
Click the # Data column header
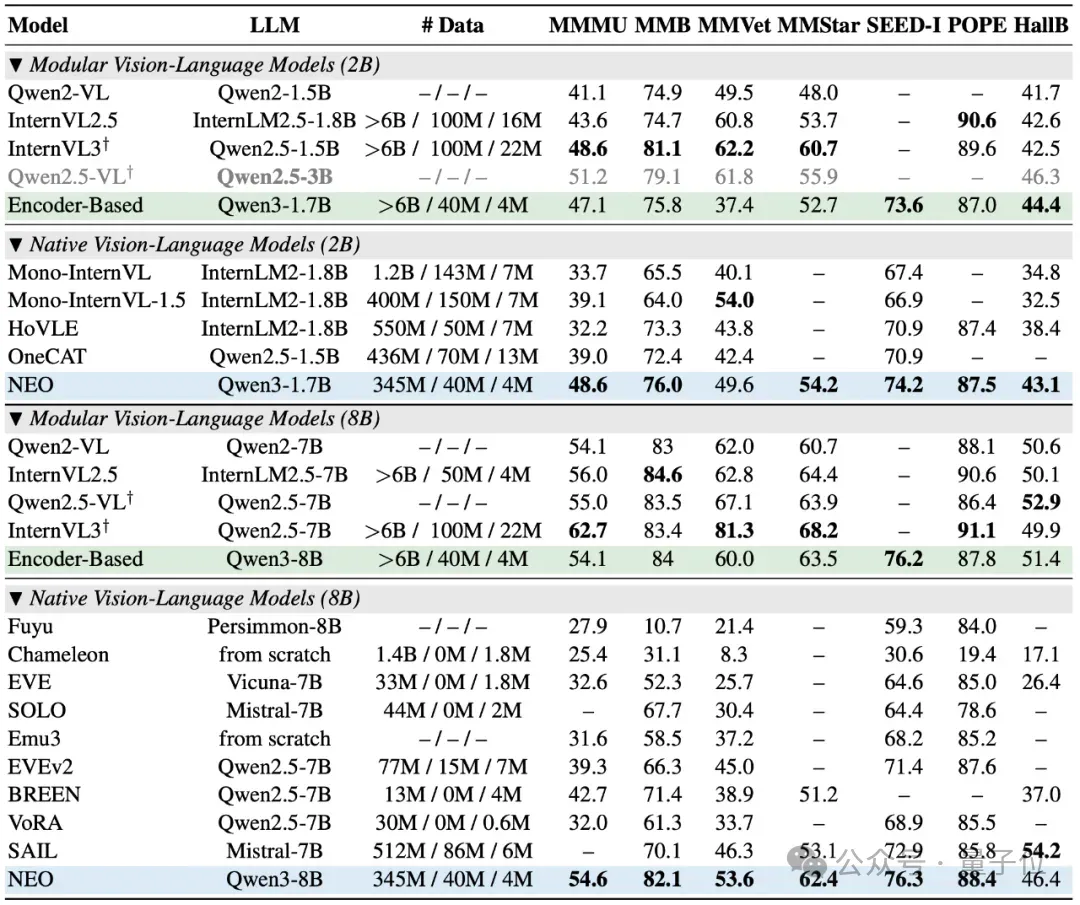click(x=453, y=25)
